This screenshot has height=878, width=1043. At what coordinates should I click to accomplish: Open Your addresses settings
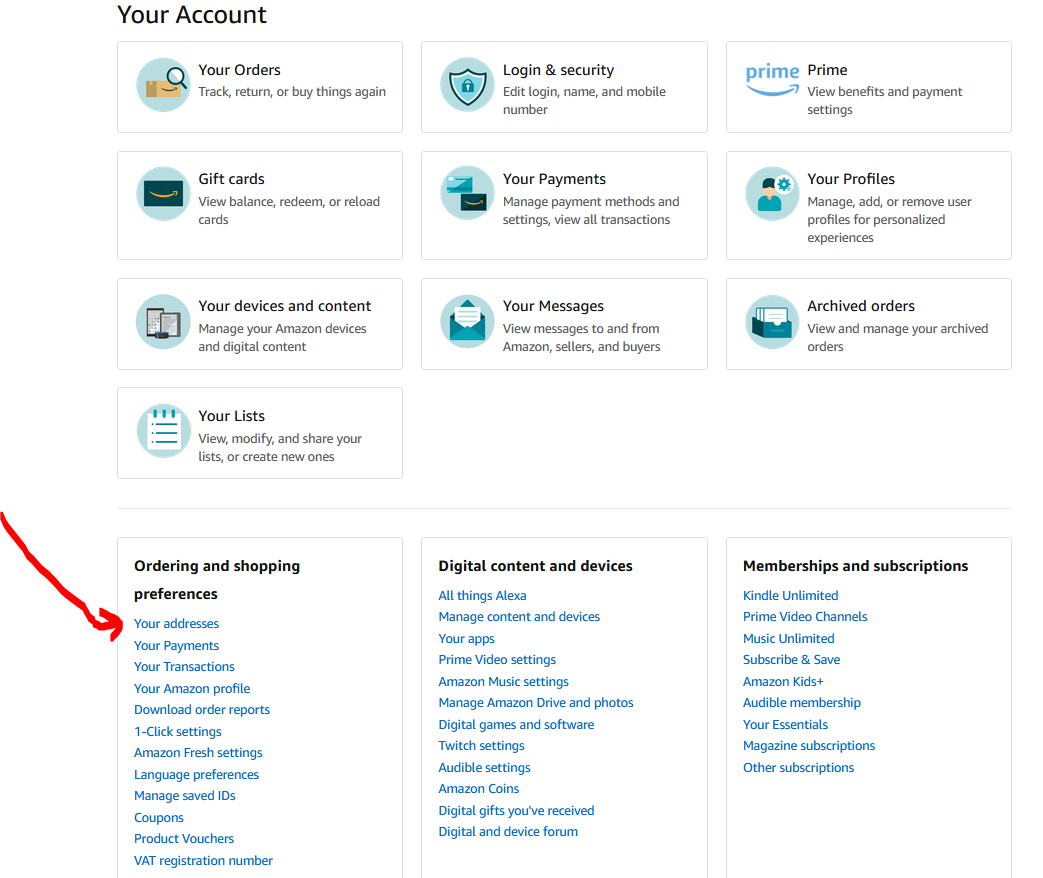coord(176,623)
